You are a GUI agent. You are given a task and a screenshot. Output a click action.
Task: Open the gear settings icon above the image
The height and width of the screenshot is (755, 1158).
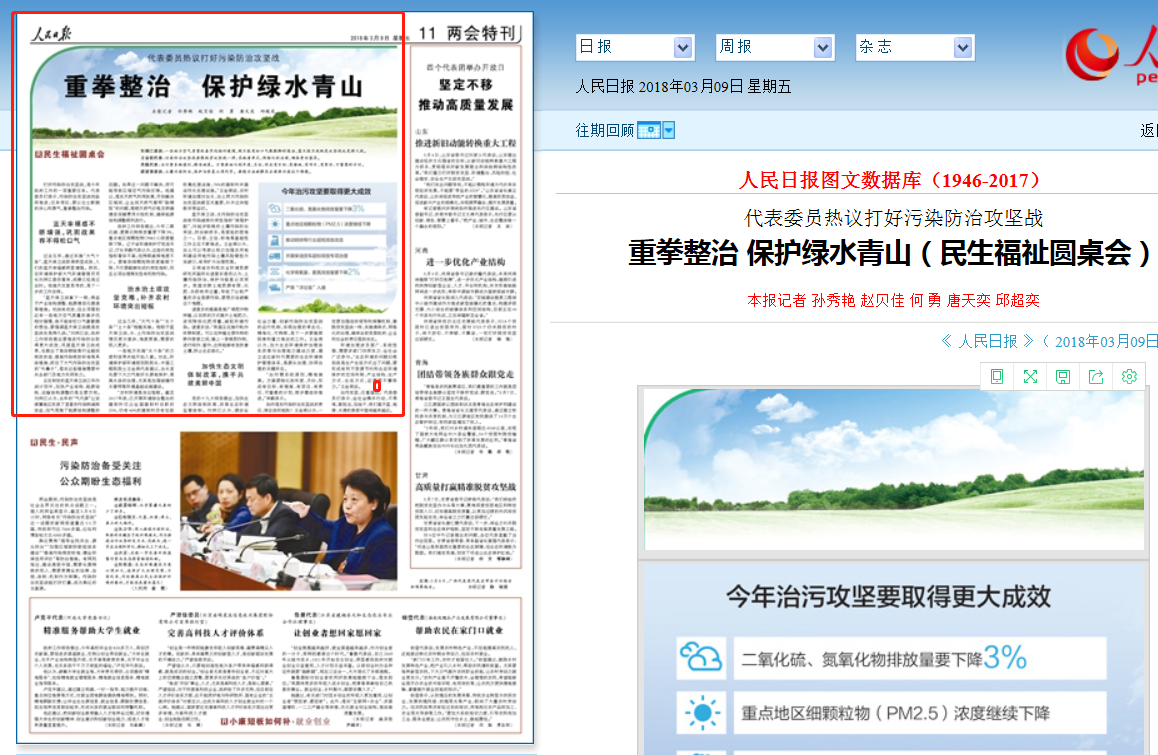[x=1129, y=376]
